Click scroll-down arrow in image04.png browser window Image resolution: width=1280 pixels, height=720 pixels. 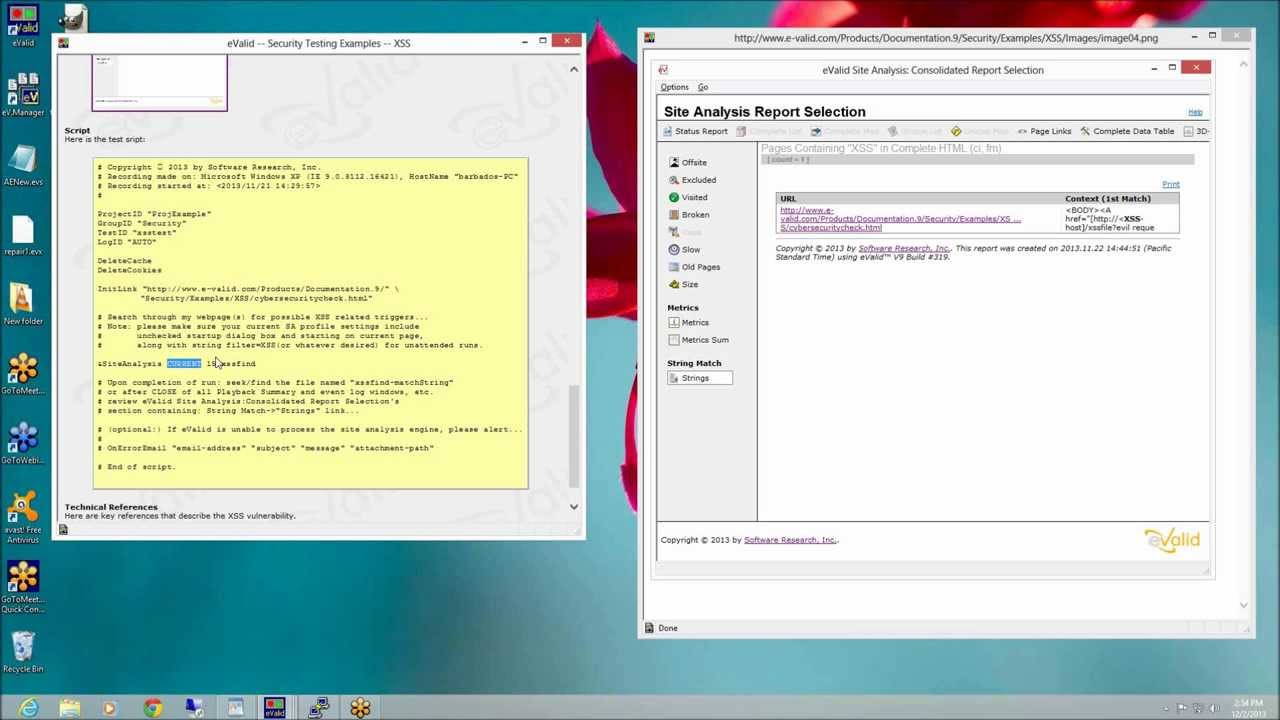1243,605
